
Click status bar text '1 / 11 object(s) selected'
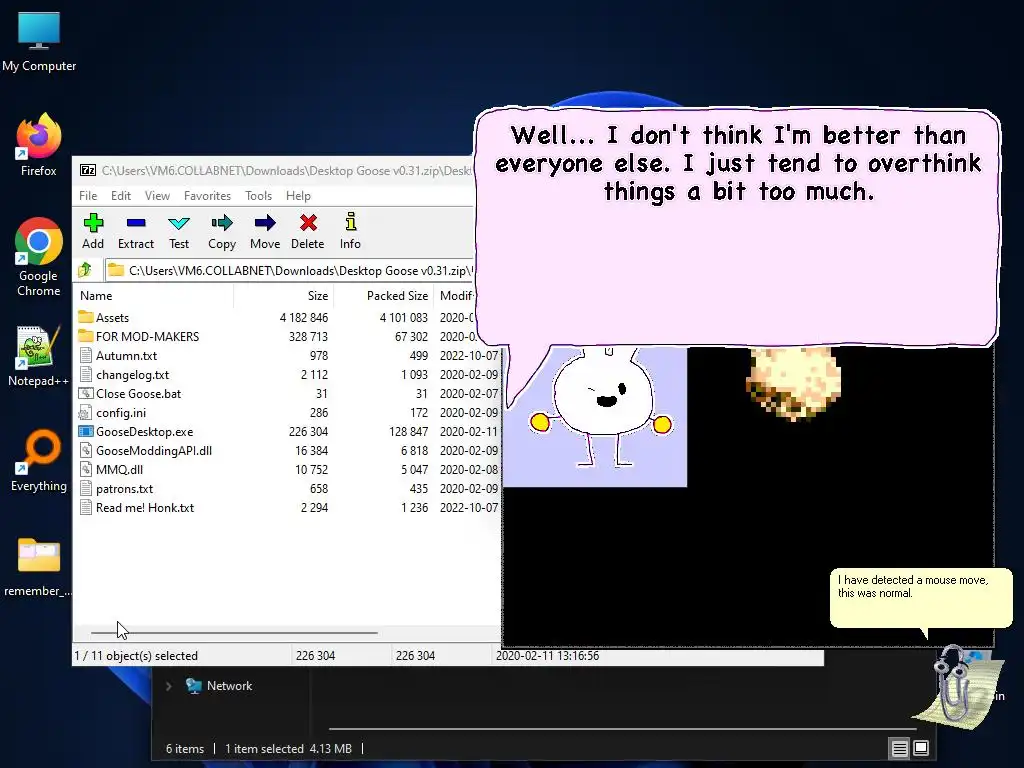136,656
